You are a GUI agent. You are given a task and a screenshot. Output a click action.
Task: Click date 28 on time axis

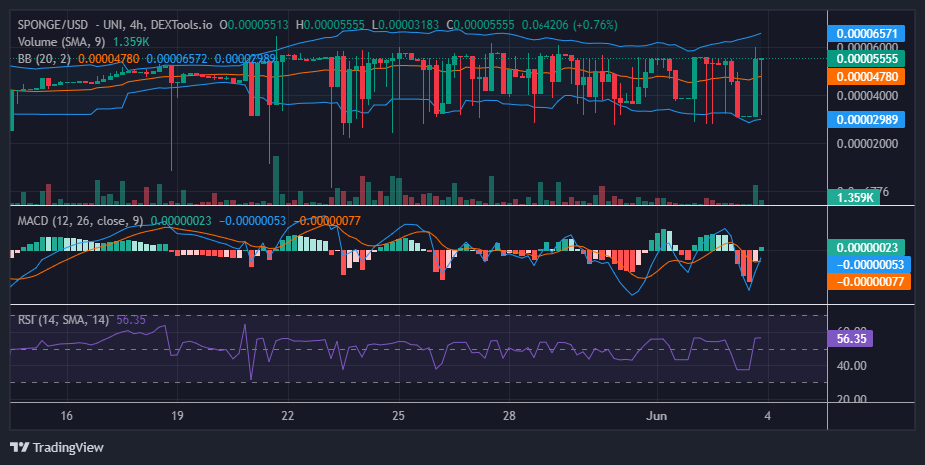tap(509, 416)
